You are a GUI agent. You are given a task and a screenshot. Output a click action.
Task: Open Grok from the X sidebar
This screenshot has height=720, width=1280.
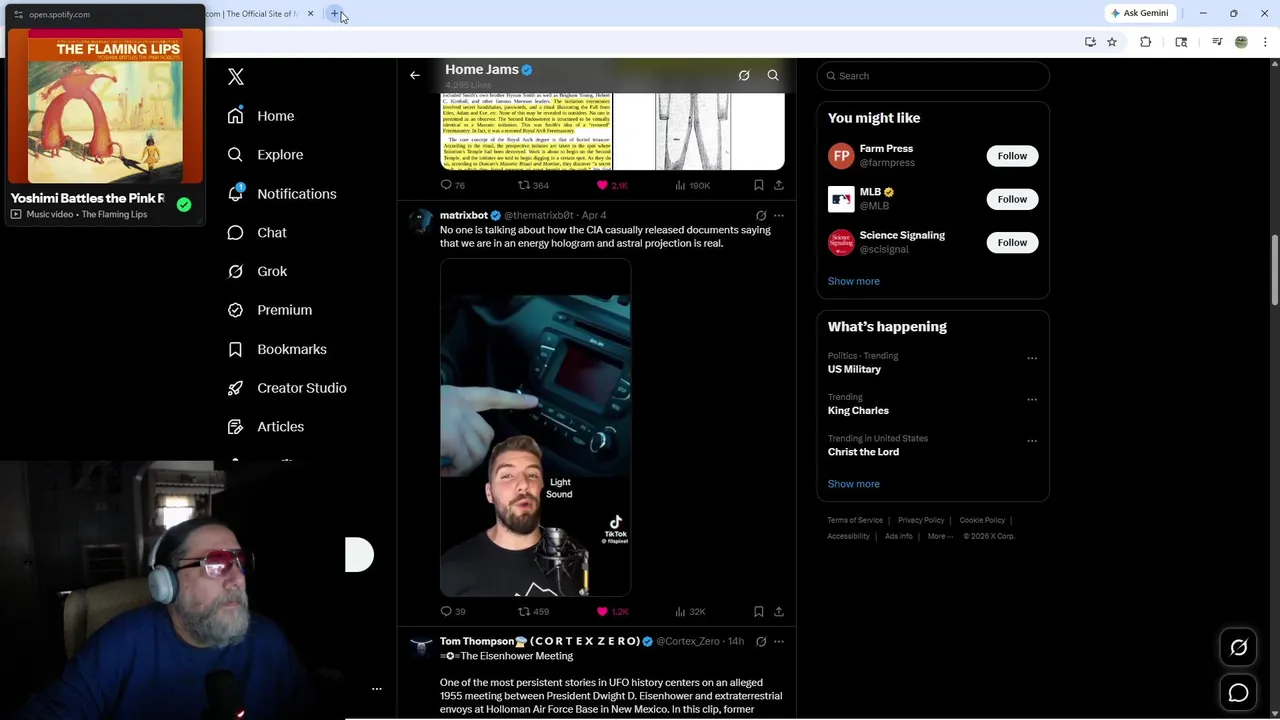coord(257,271)
